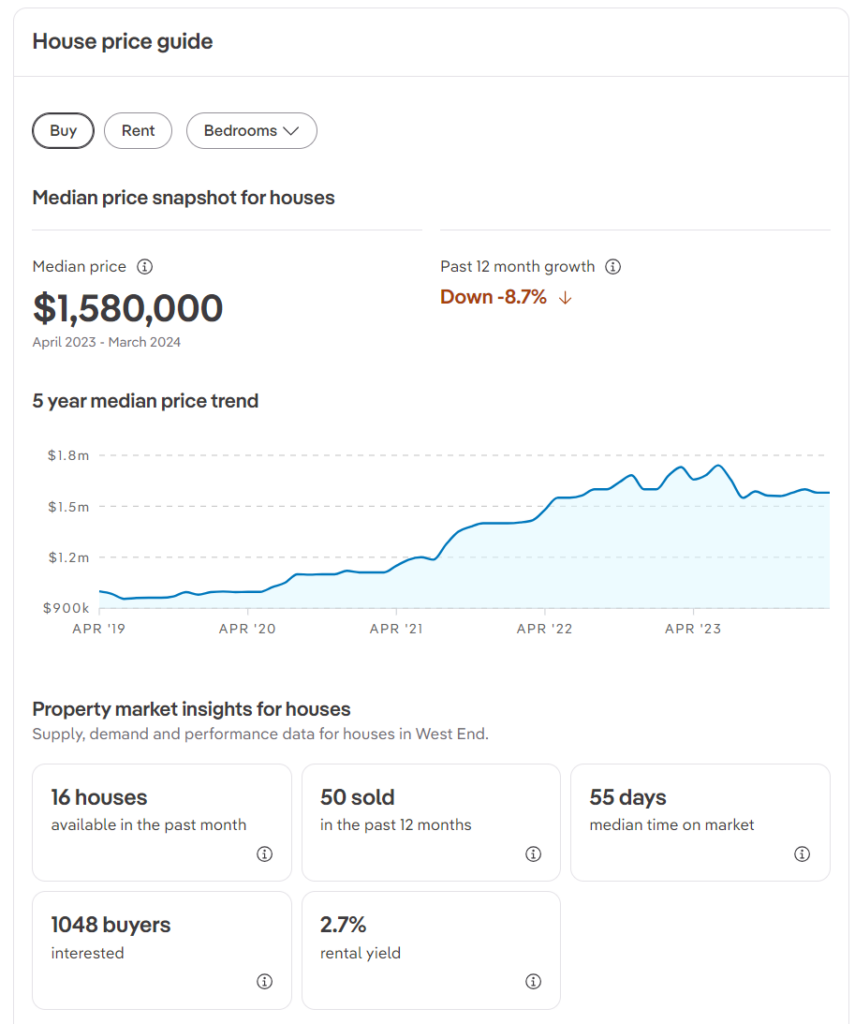Click the APR '23 point on trend chart
Image resolution: width=855 pixels, height=1024 pixels.
693,628
